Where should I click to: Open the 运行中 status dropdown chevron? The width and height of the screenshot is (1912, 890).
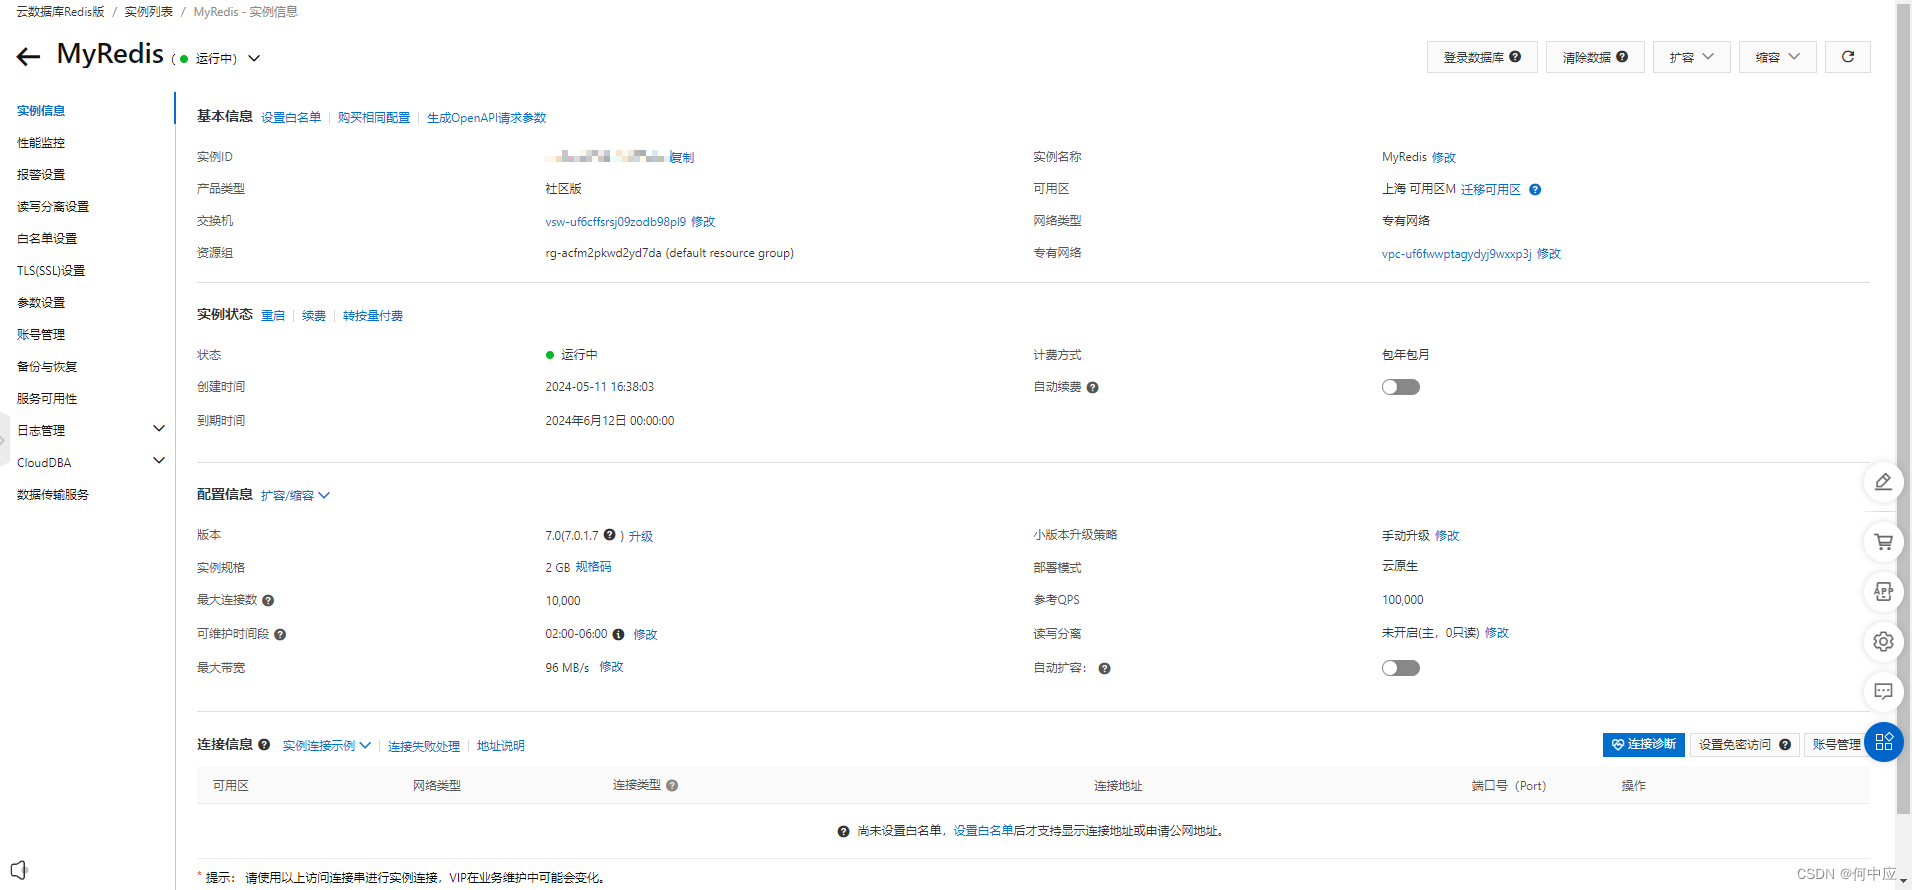point(254,59)
